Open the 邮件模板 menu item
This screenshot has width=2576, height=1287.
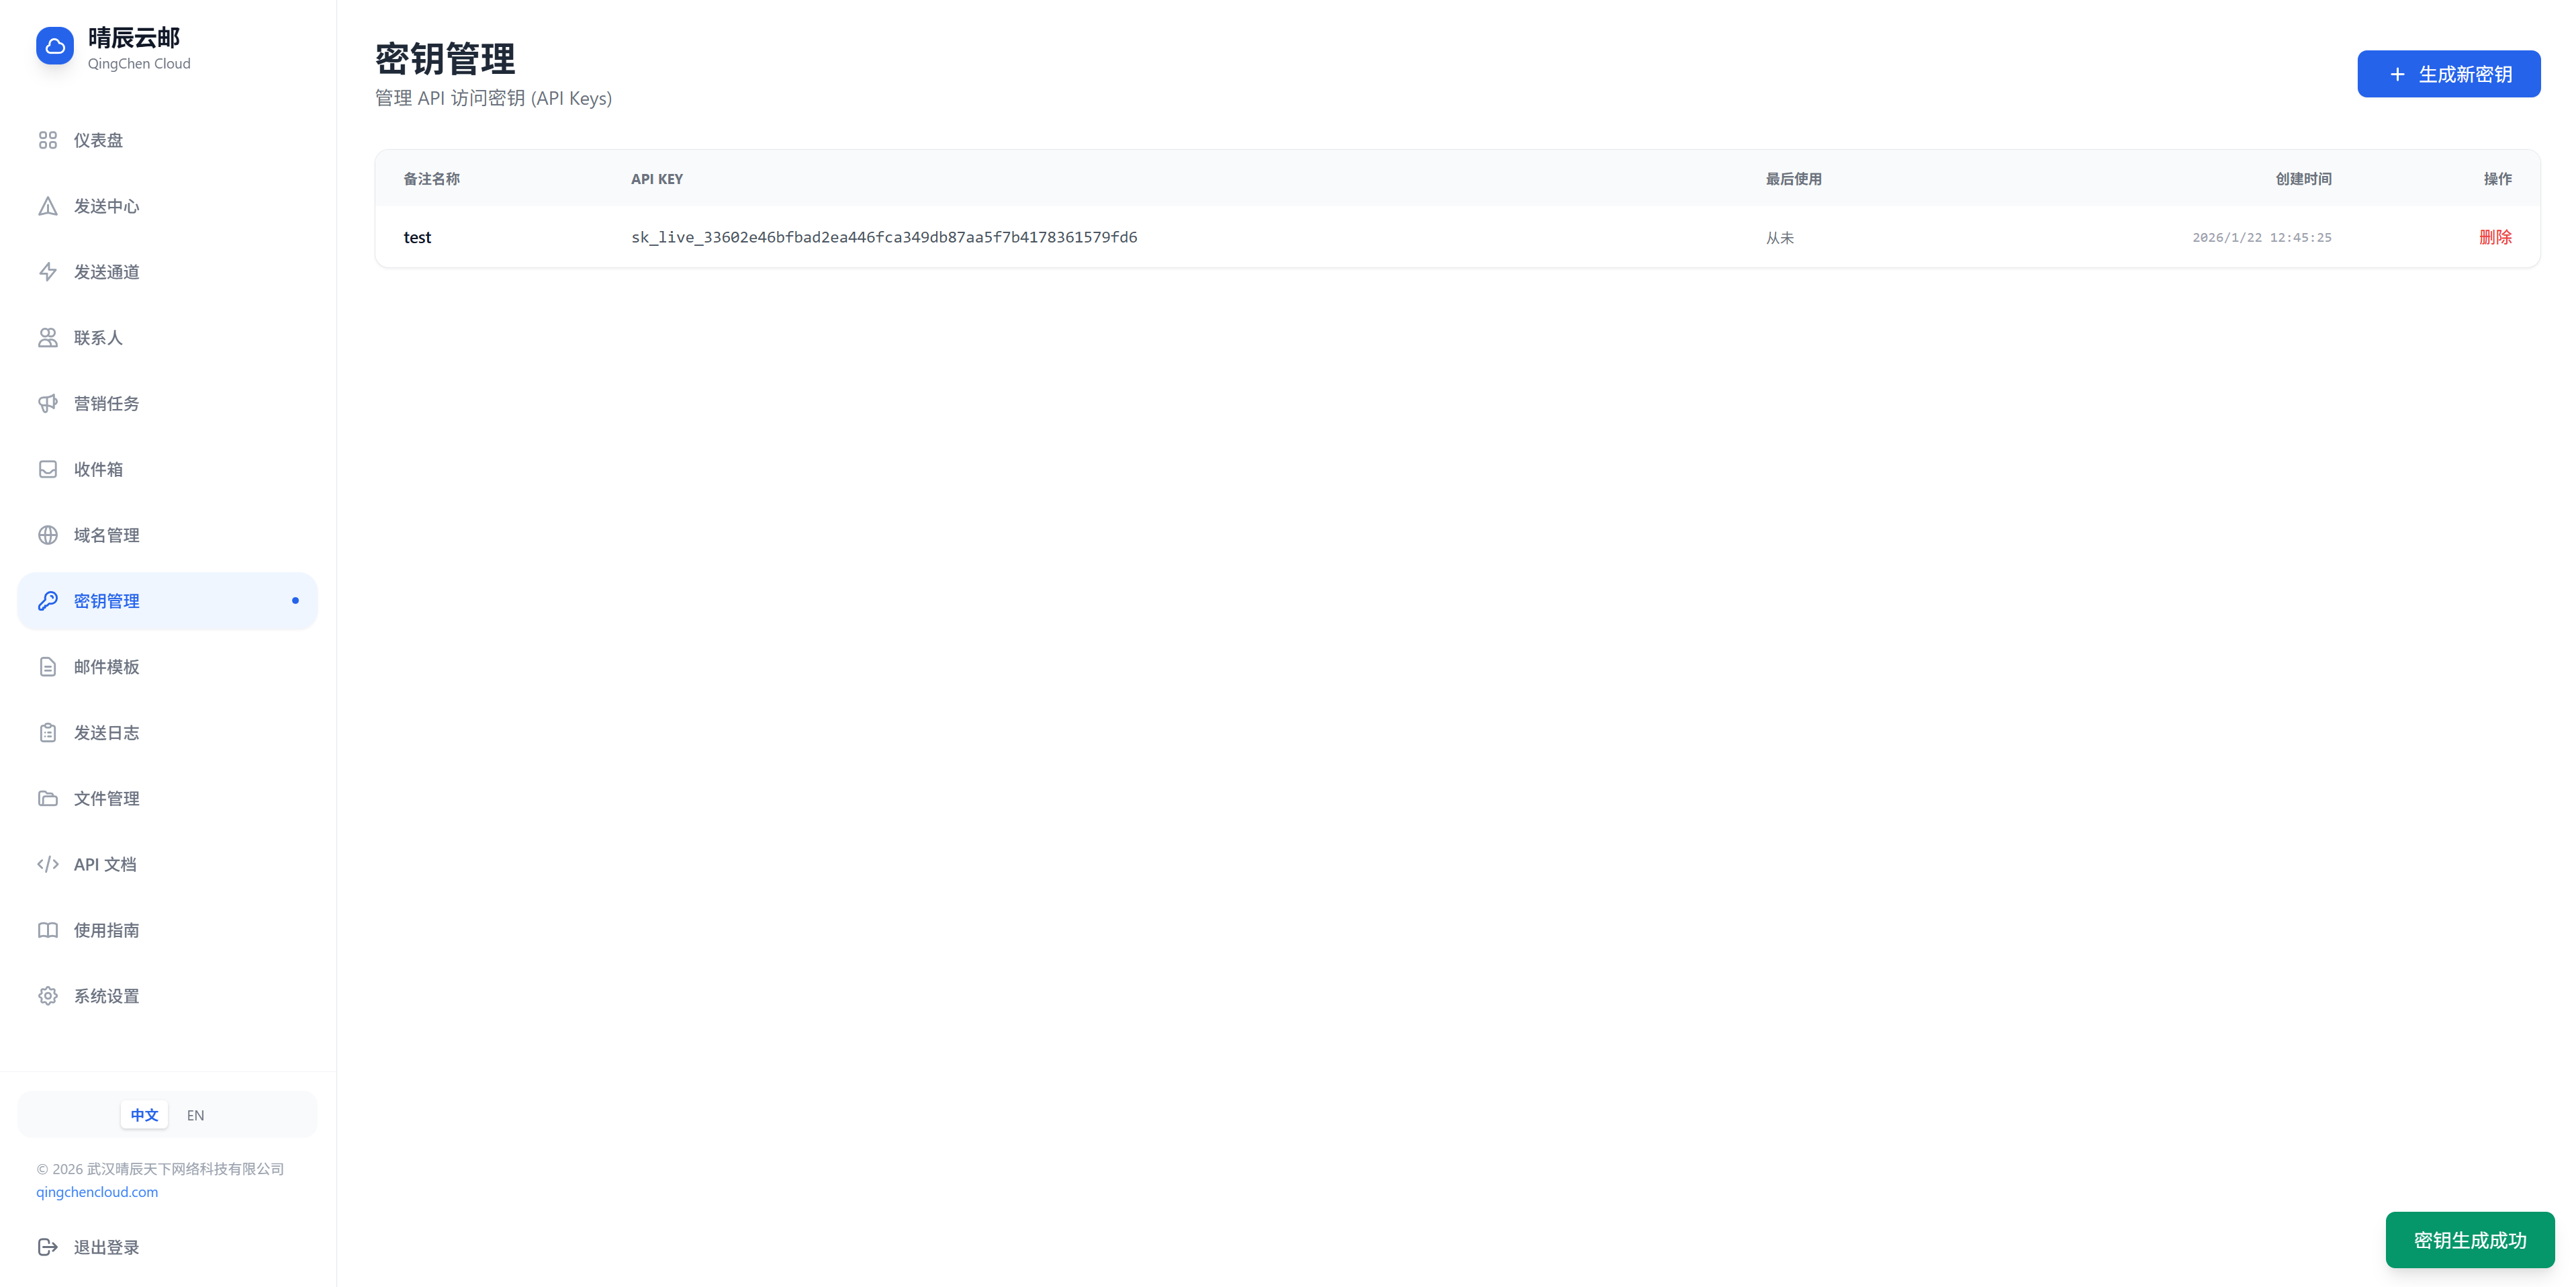pyautogui.click(x=106, y=667)
